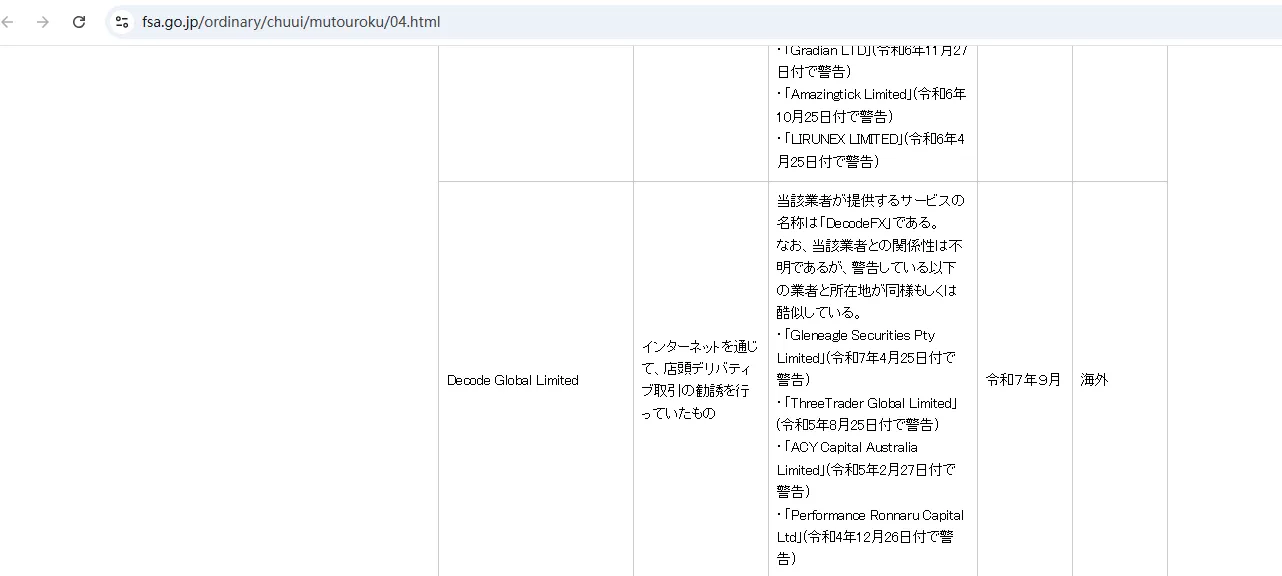Click the 'Gradian LTD' entry at top

click(x=828, y=50)
